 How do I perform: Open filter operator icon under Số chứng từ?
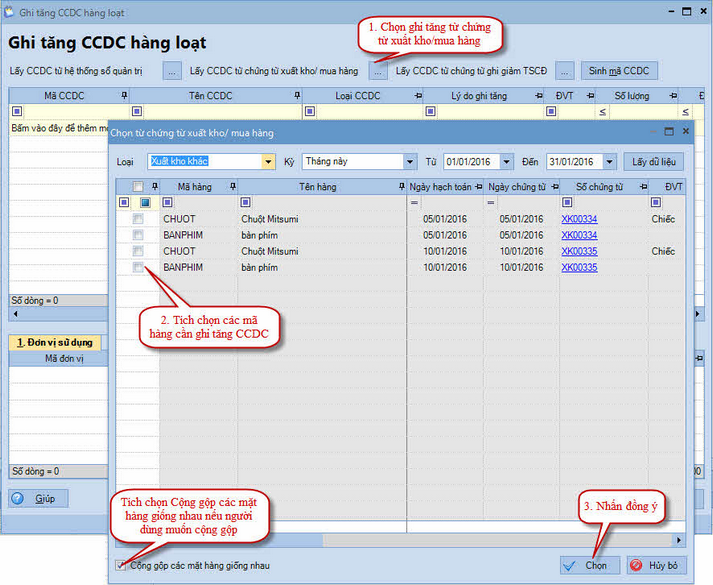coord(567,202)
